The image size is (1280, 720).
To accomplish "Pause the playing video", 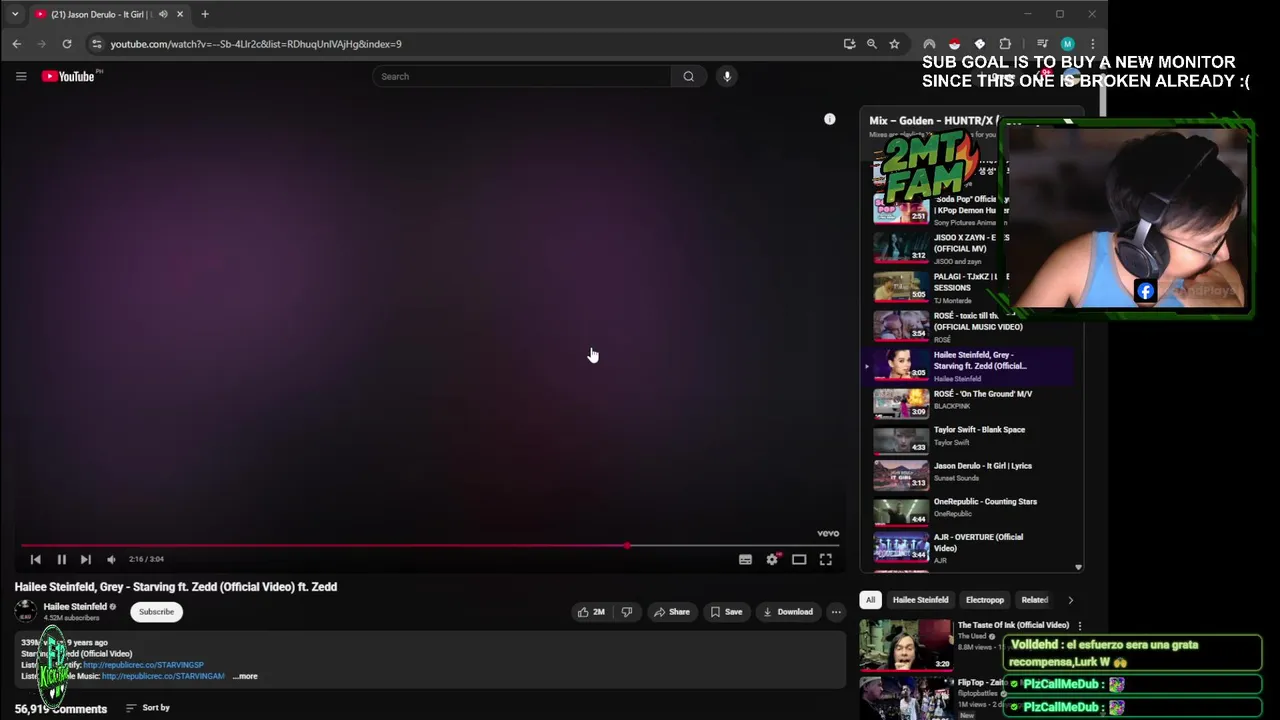I will 61,559.
